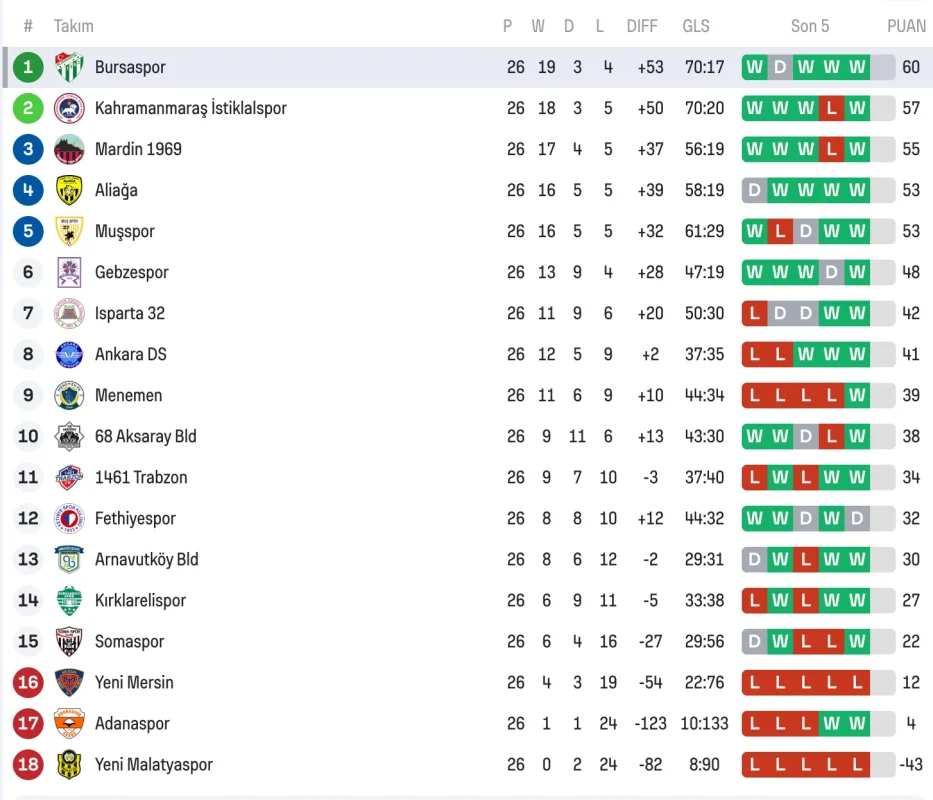Click the Bursaspor team logo

tap(69, 67)
